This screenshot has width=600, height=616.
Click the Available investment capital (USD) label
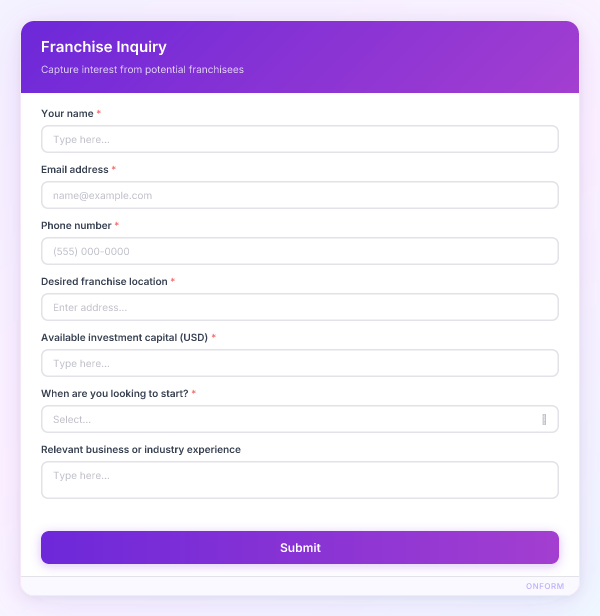124,337
